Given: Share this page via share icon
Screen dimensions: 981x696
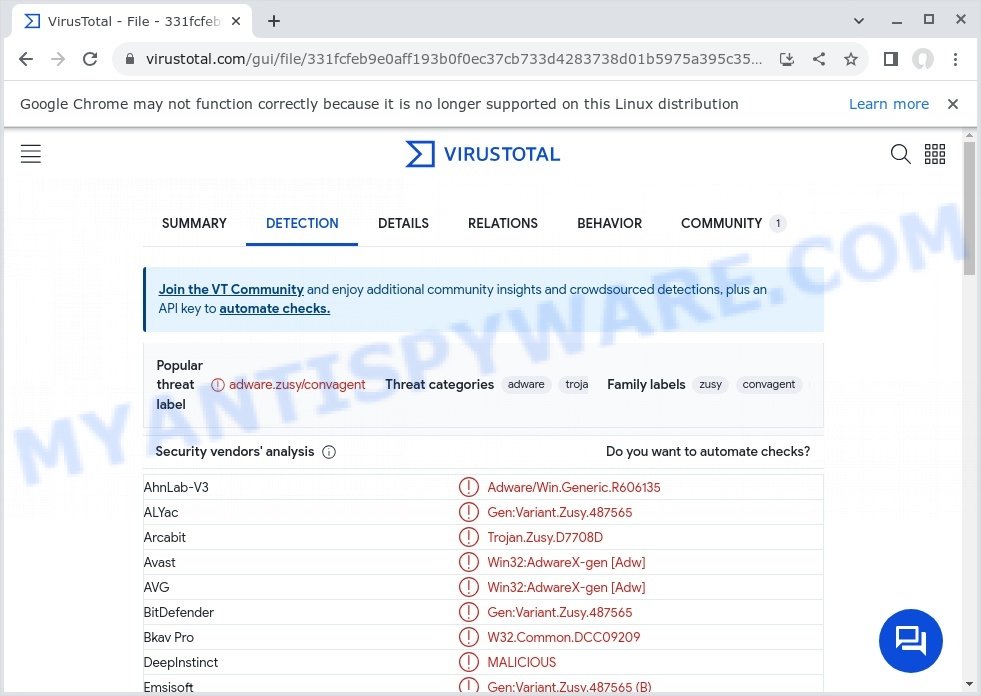Looking at the screenshot, I should (x=819, y=59).
